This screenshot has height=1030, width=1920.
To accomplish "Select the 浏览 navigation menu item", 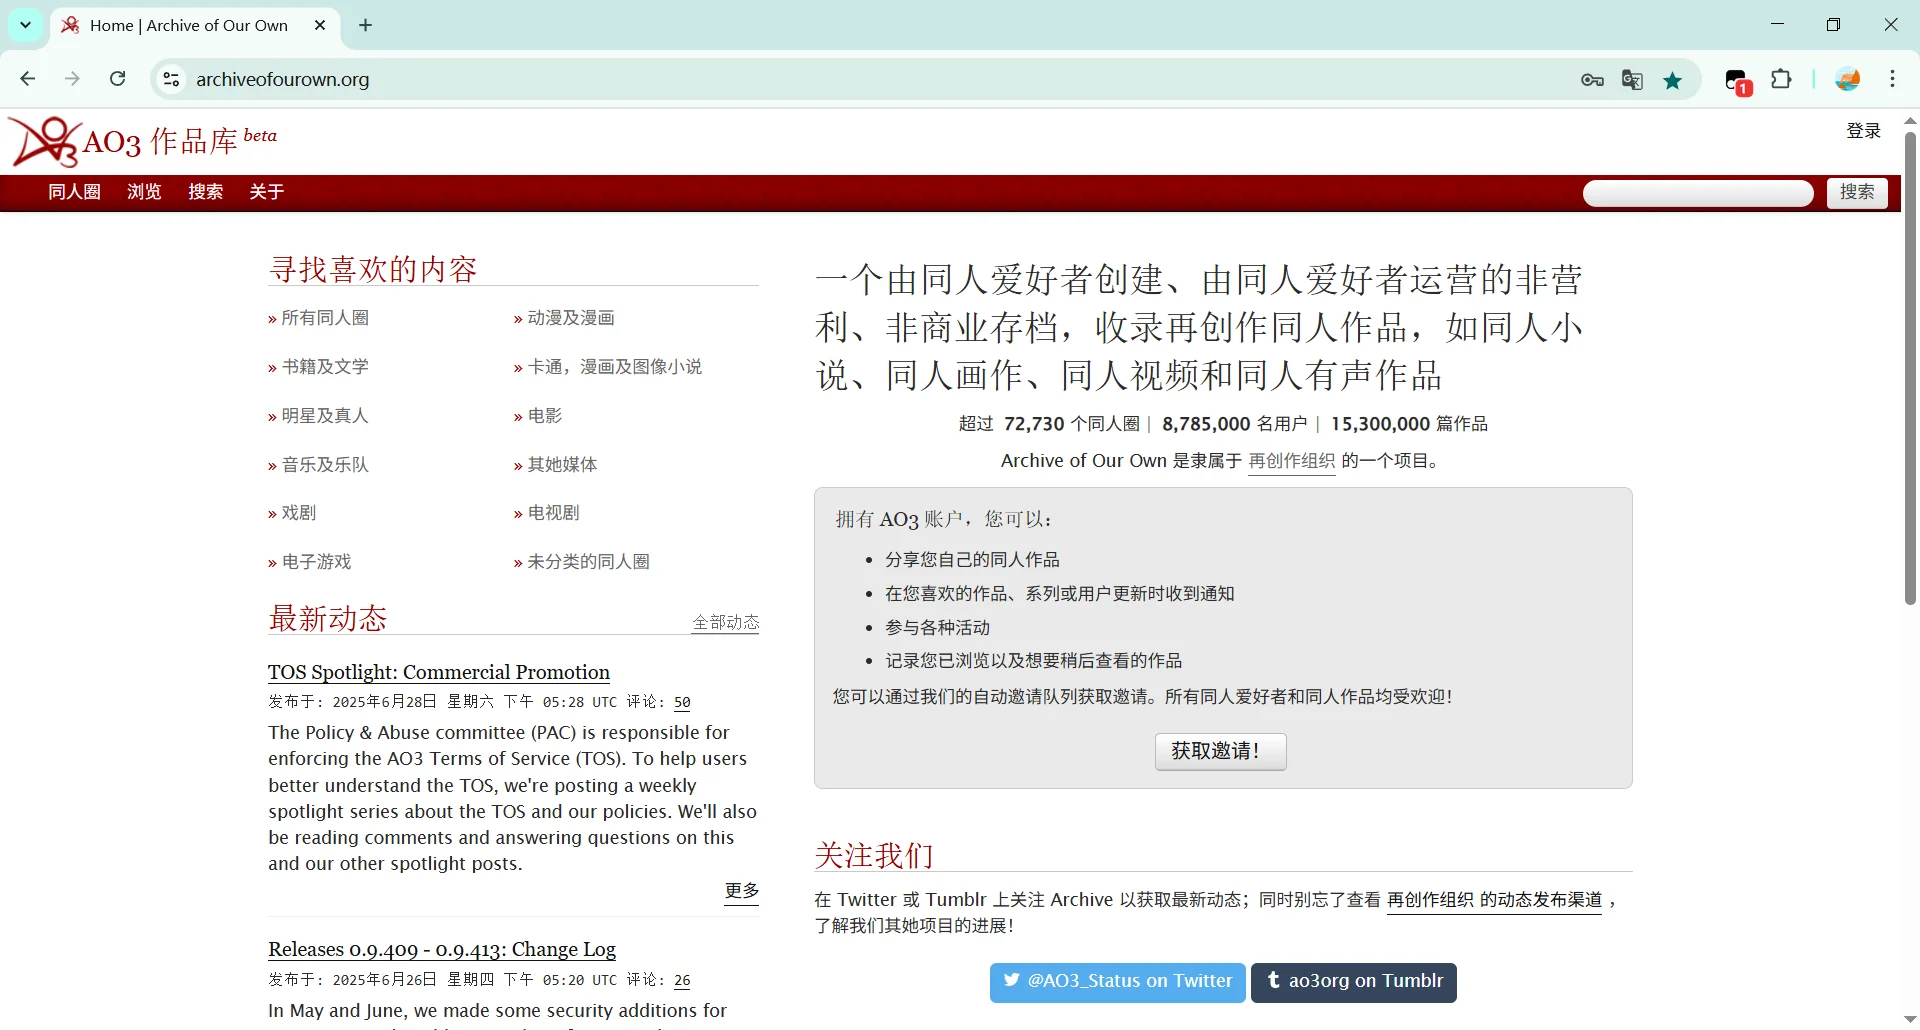I will point(143,192).
